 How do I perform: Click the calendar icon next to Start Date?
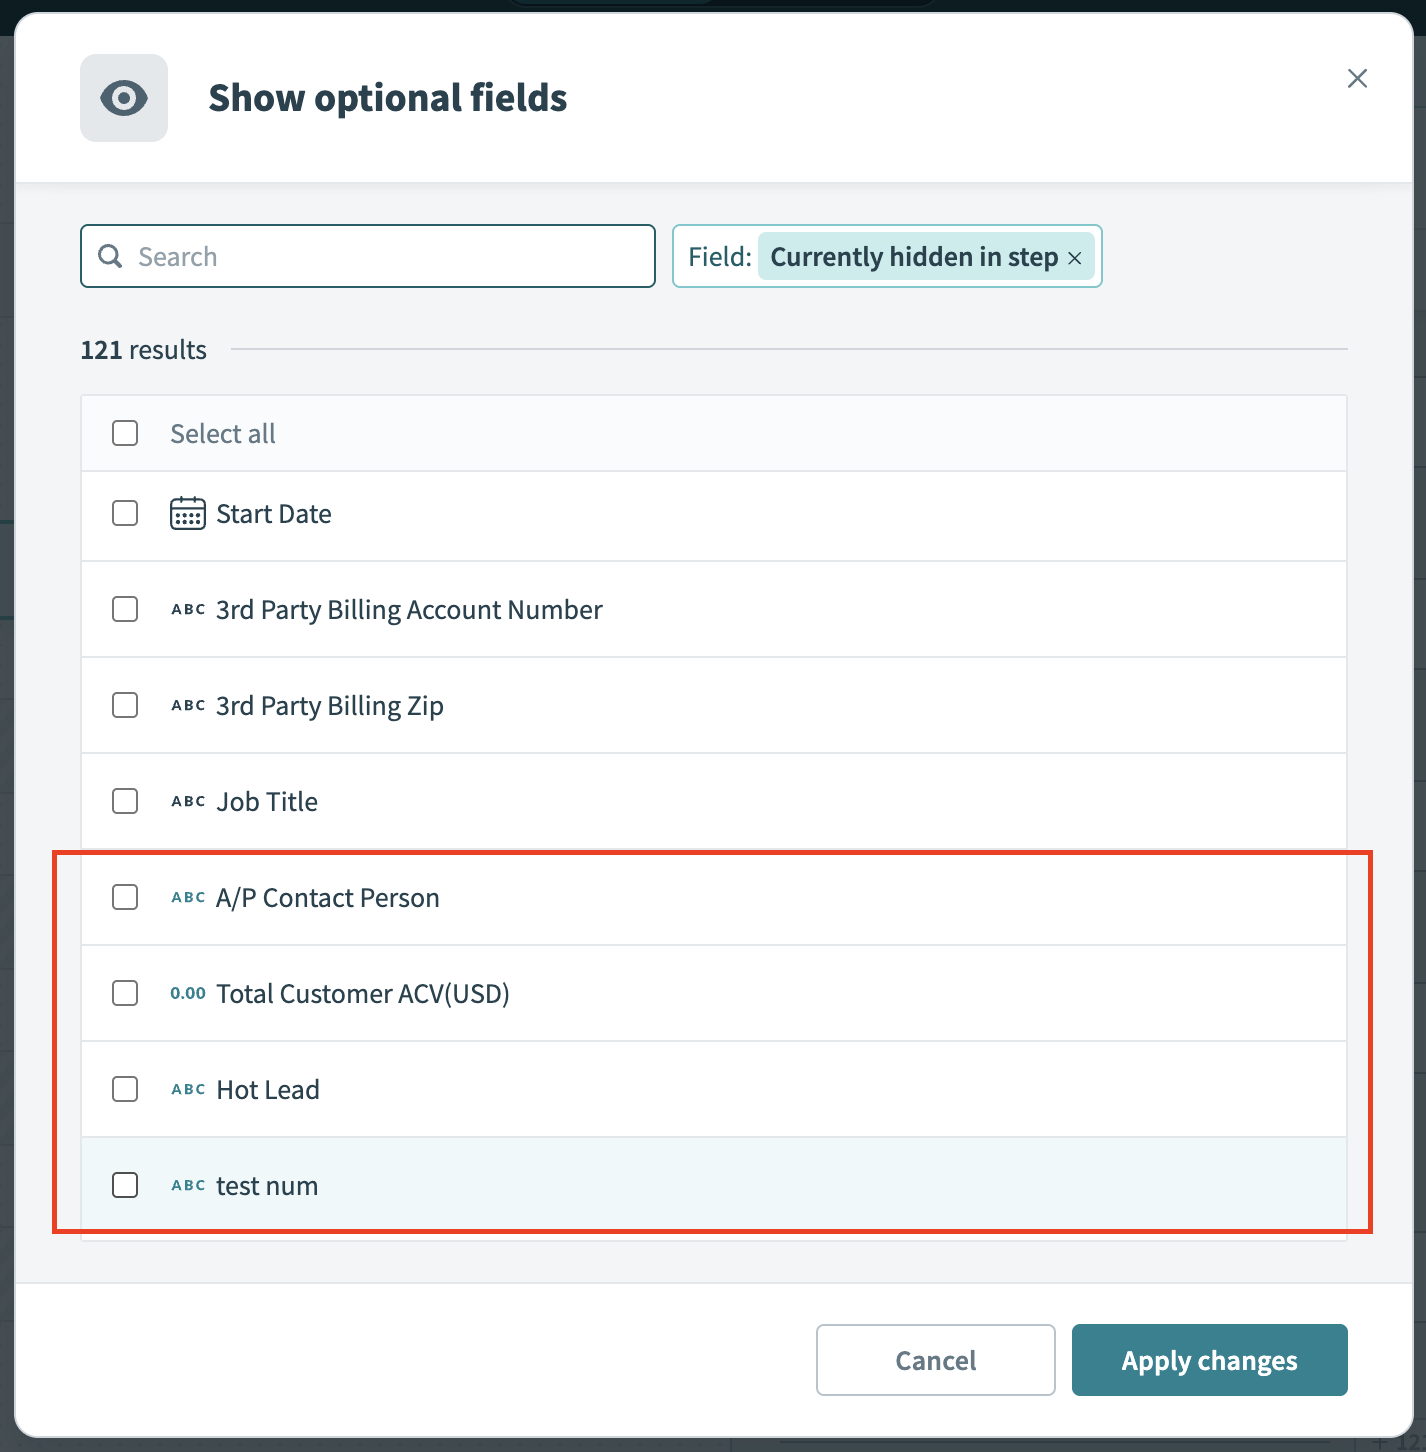click(x=187, y=513)
